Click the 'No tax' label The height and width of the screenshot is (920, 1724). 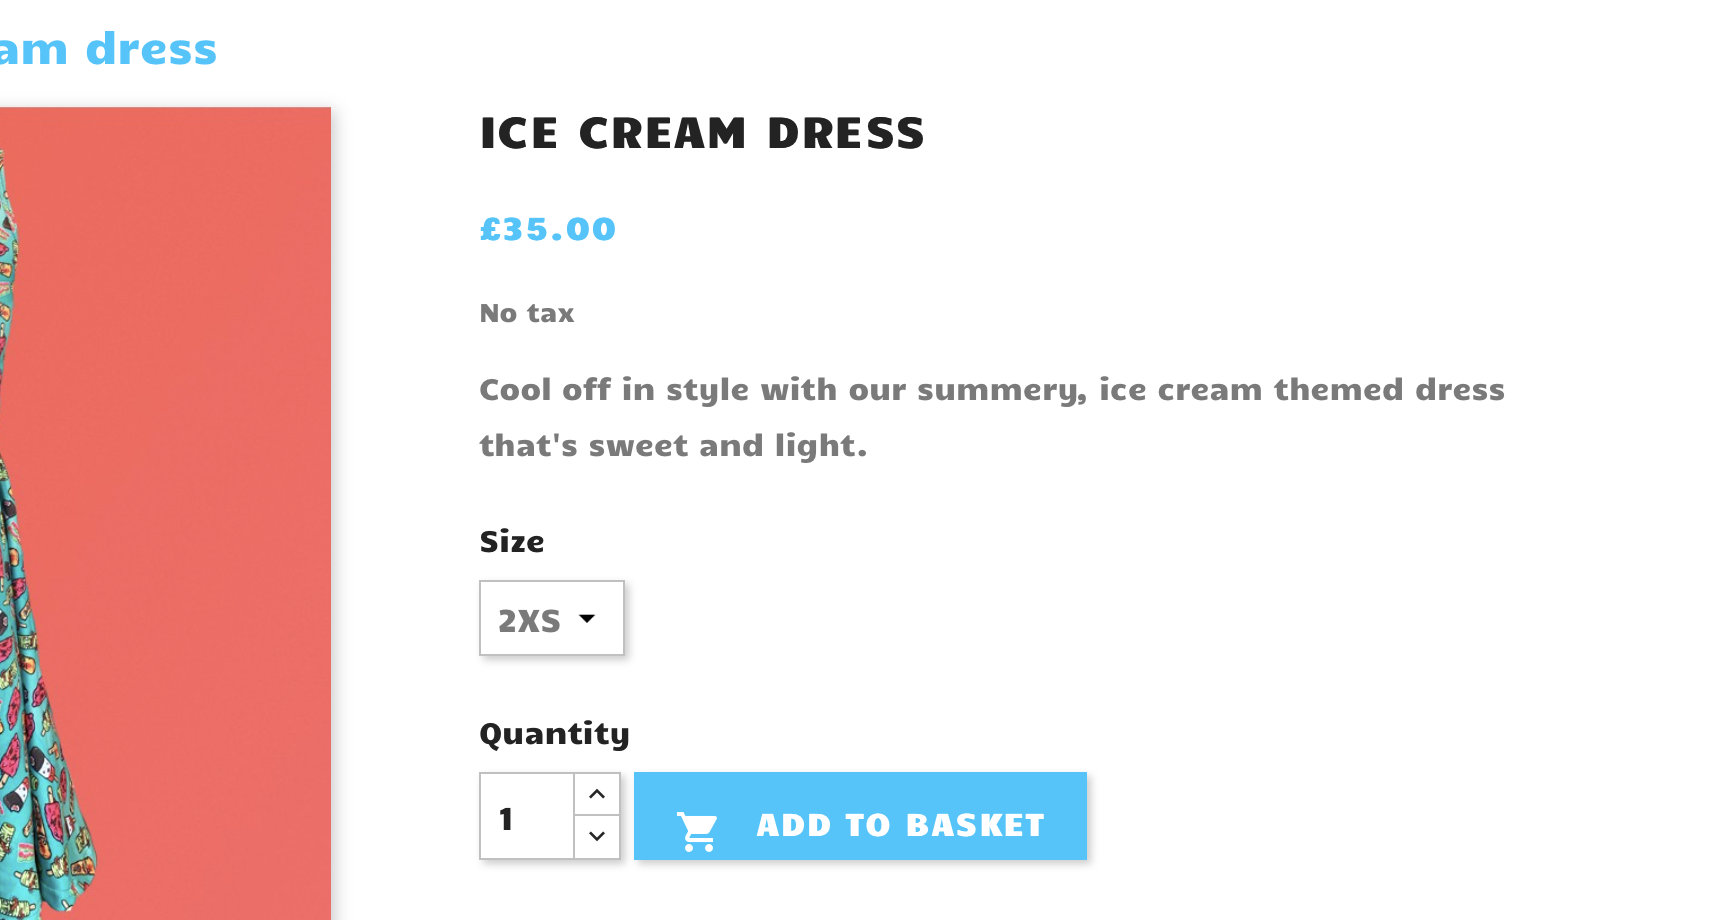click(526, 313)
